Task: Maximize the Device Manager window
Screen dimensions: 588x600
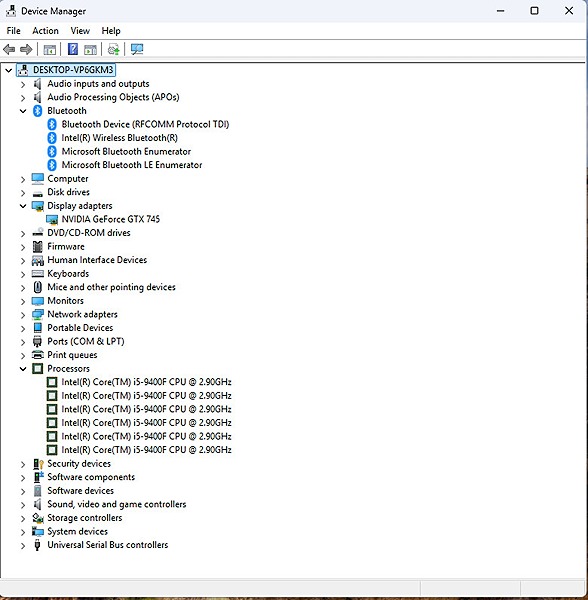Action: click(534, 11)
